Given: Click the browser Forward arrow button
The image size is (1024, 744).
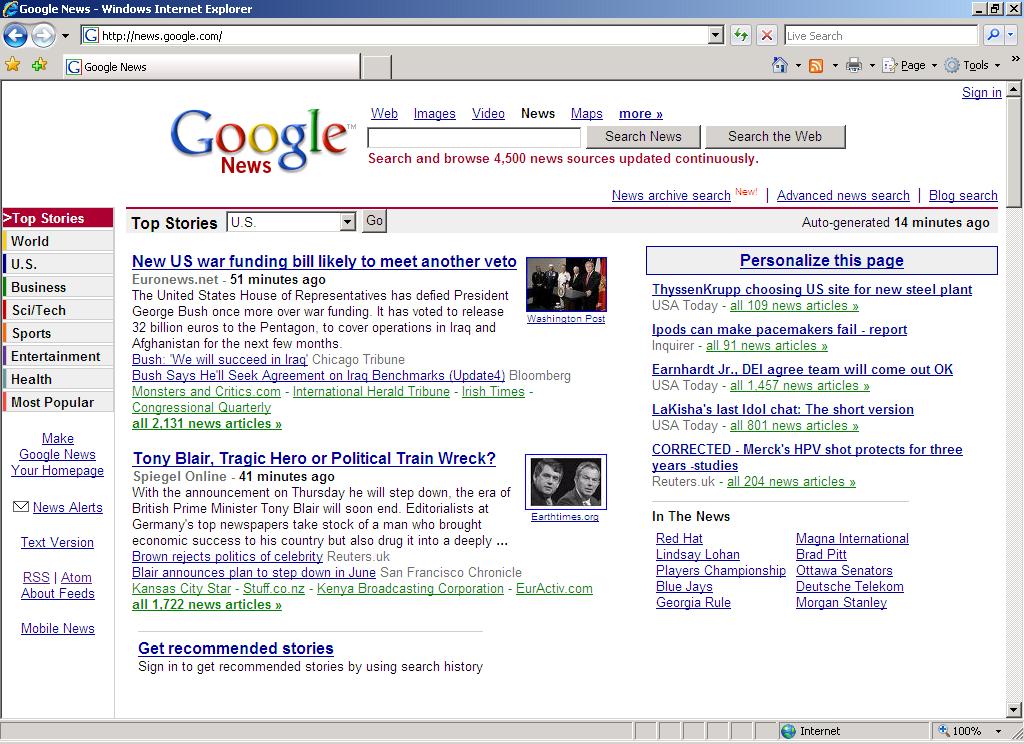Looking at the screenshot, I should (x=43, y=35).
